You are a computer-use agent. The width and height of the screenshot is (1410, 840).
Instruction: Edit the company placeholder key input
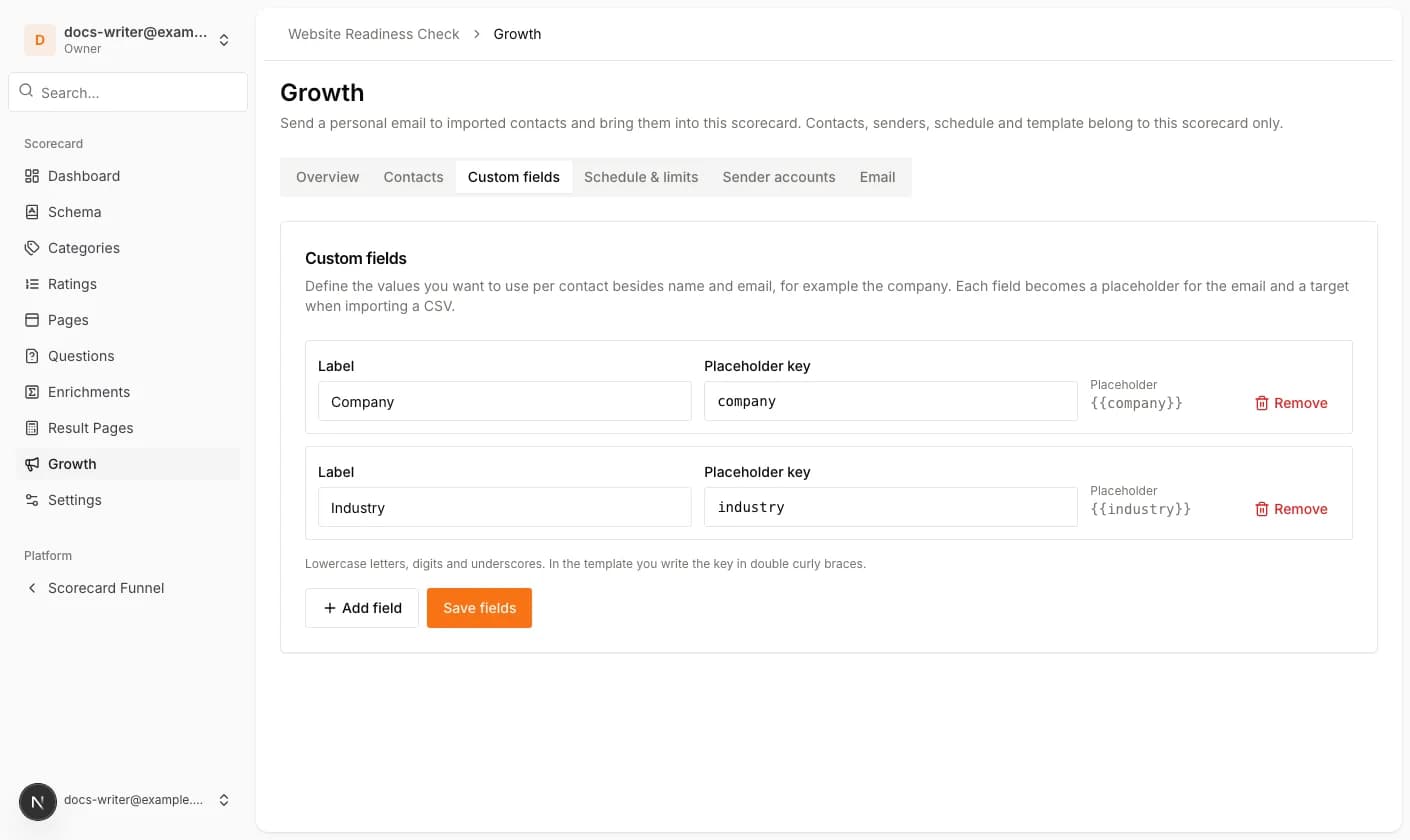coord(891,401)
